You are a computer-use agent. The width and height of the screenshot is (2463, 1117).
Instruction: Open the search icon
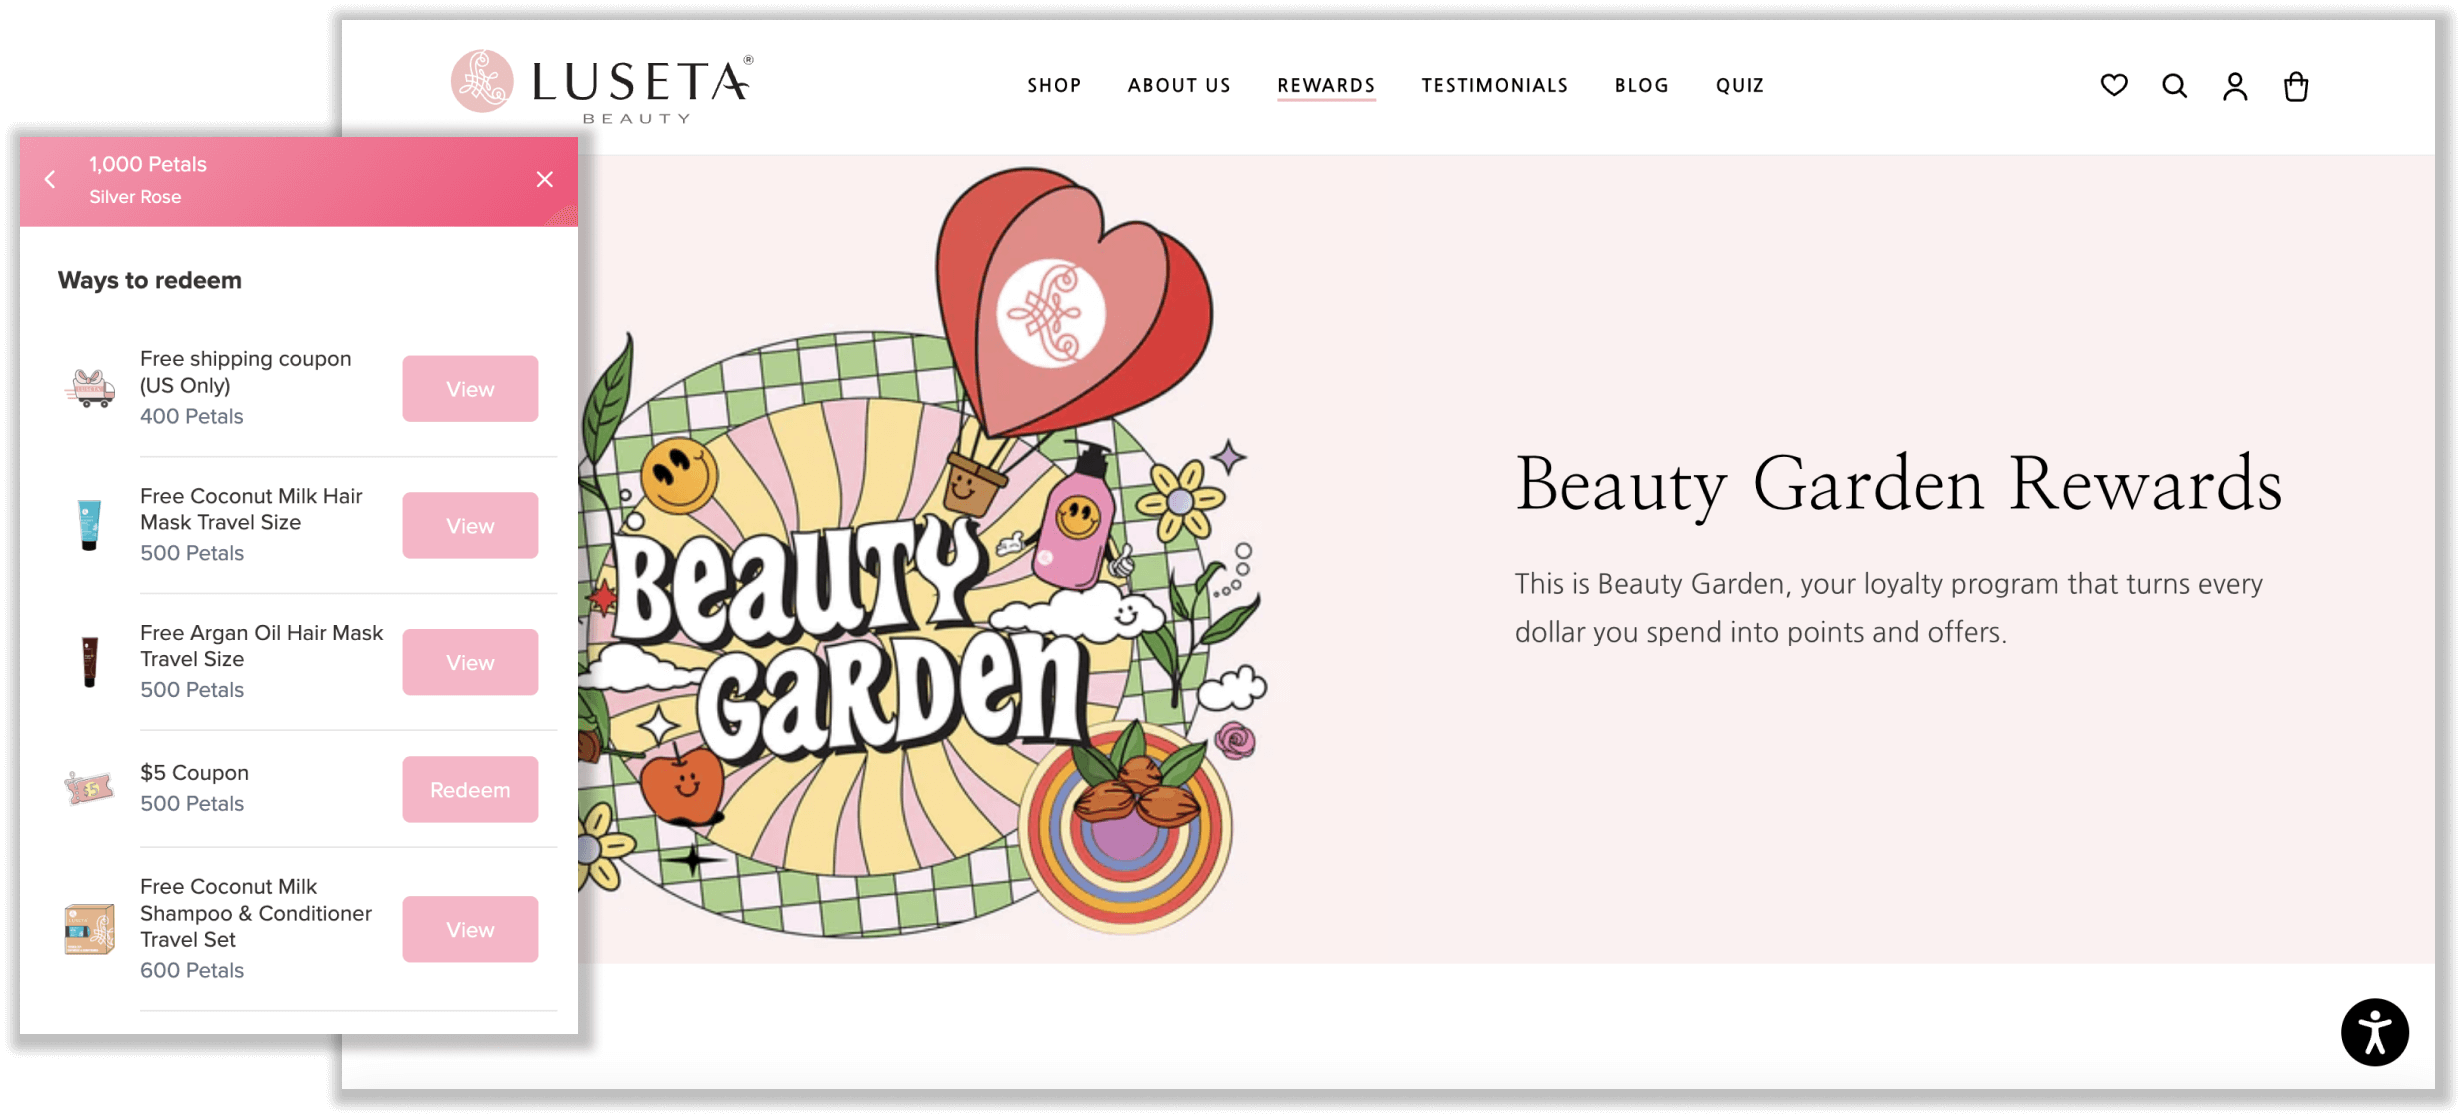pos(2174,86)
